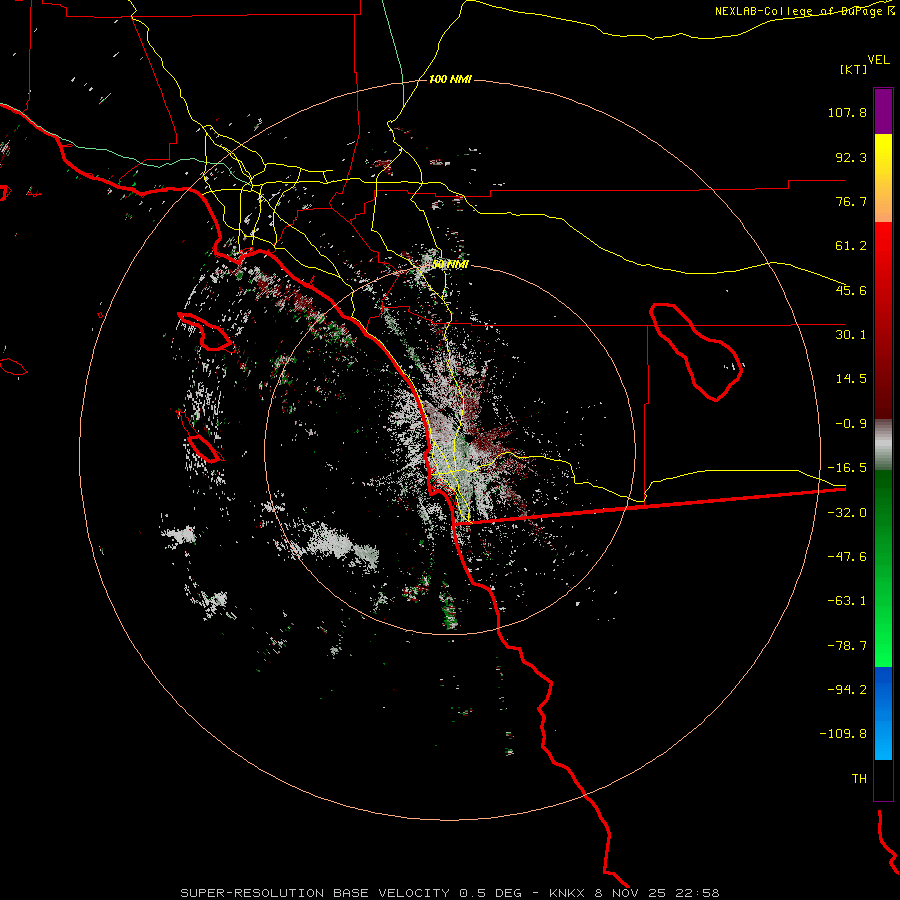This screenshot has height=900, width=900.
Task: Click the 92.3 velocity scale label
Action: coord(851,157)
